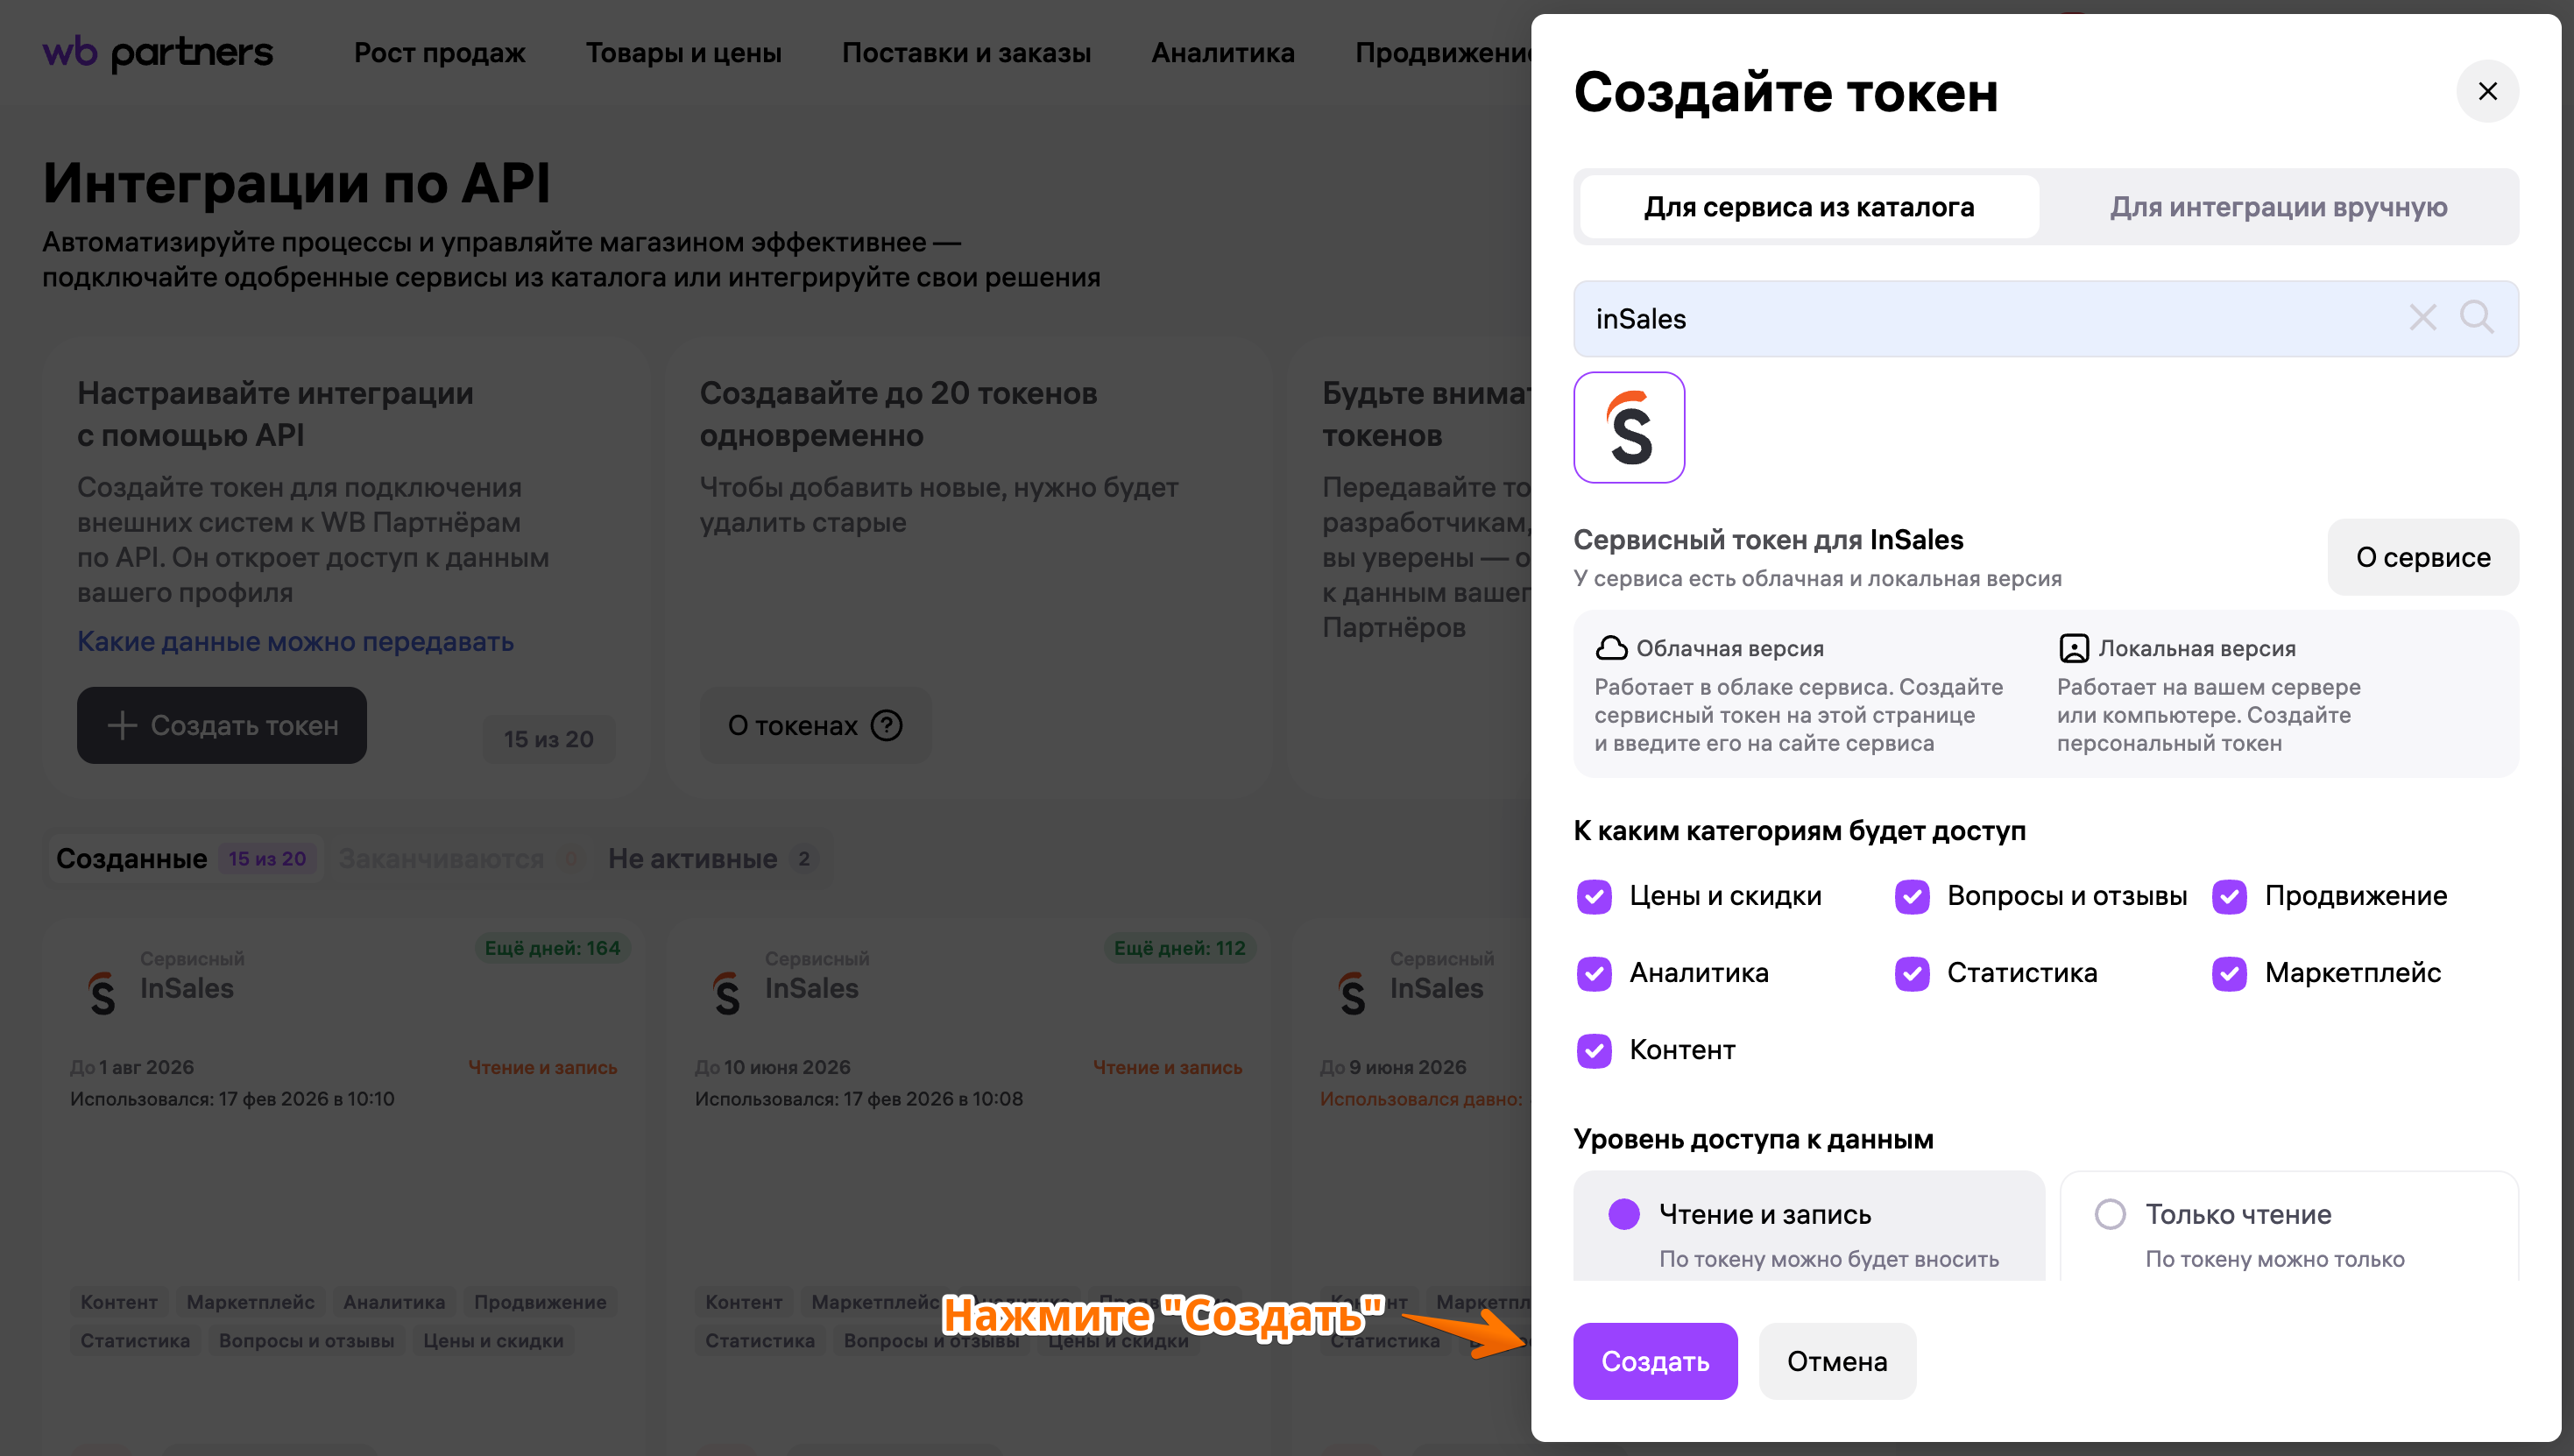Open the О сервисе info button
The height and width of the screenshot is (1456, 2574).
[x=2422, y=557]
